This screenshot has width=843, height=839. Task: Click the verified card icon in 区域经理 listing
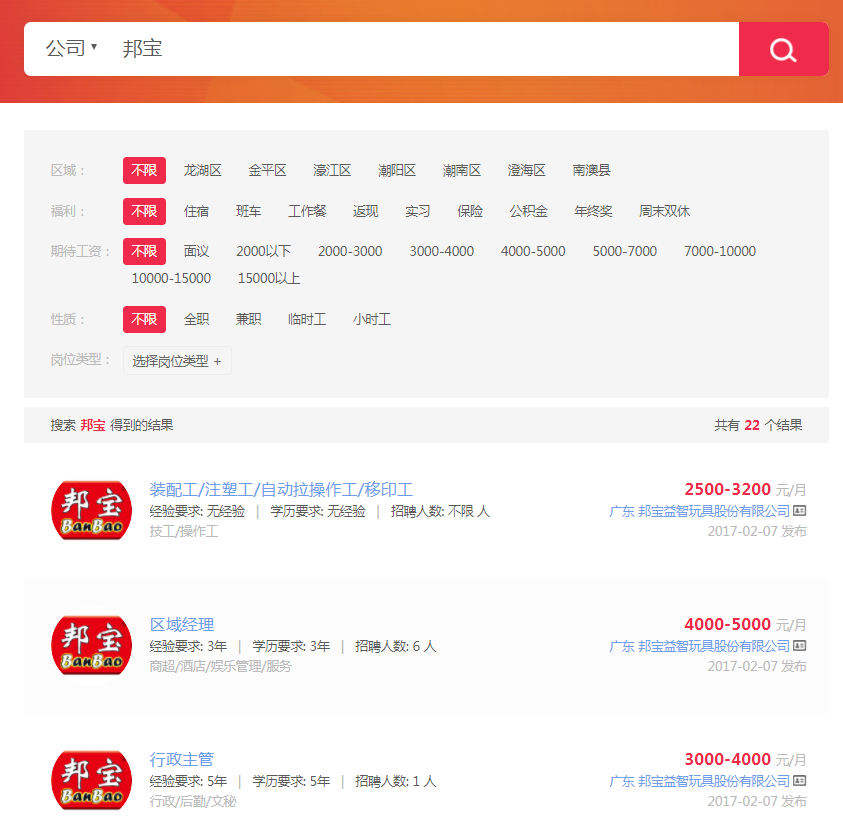(x=799, y=646)
